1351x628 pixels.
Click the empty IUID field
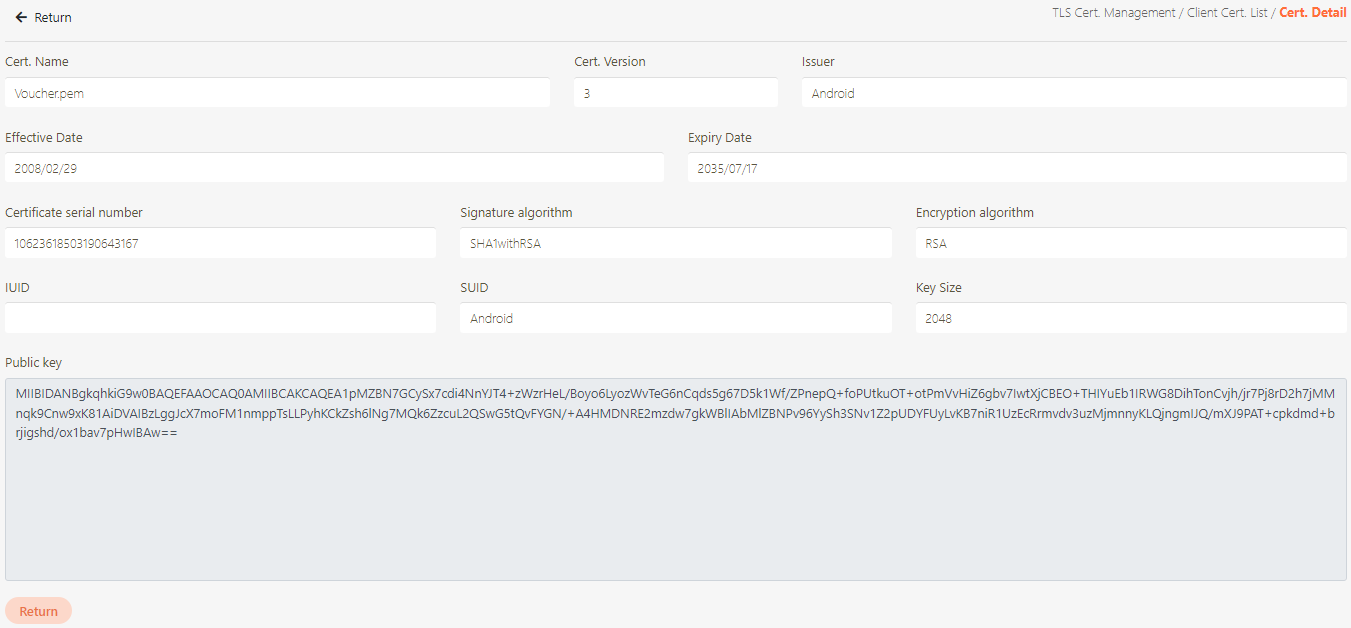point(220,318)
